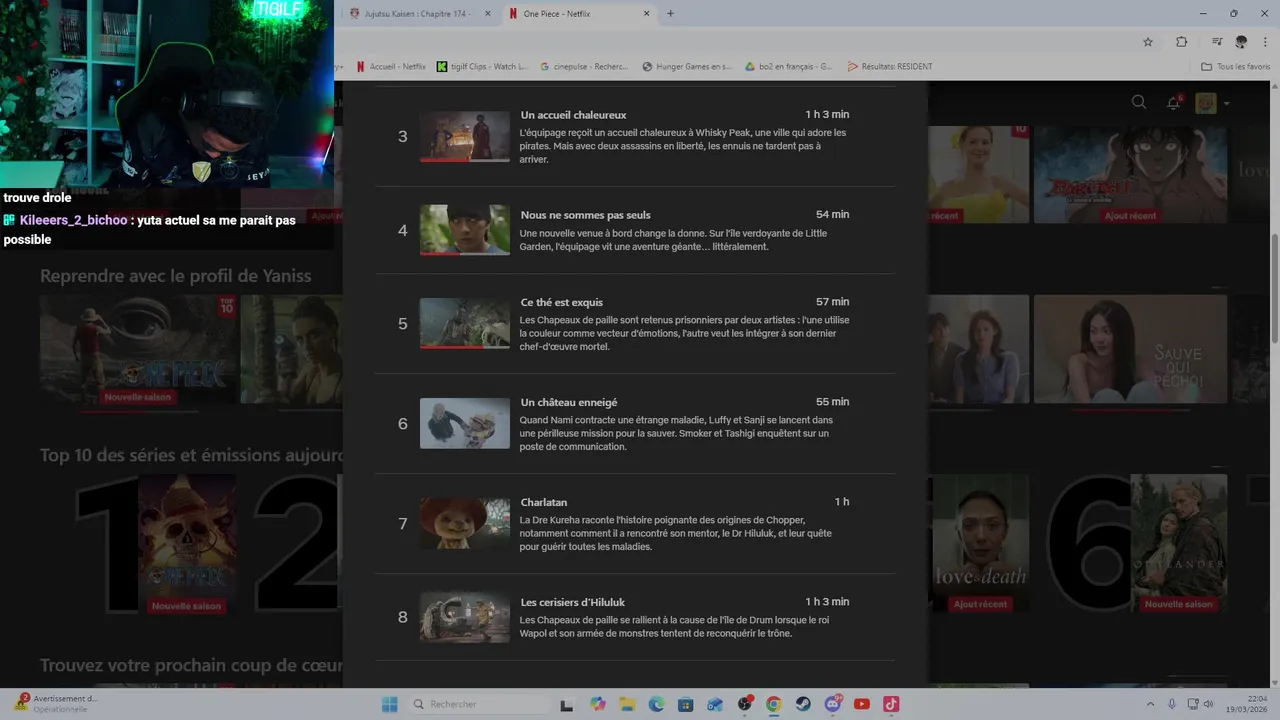Viewport: 1280px width, 720px height.
Task: Open the YouTube taskbar icon
Action: tap(862, 704)
